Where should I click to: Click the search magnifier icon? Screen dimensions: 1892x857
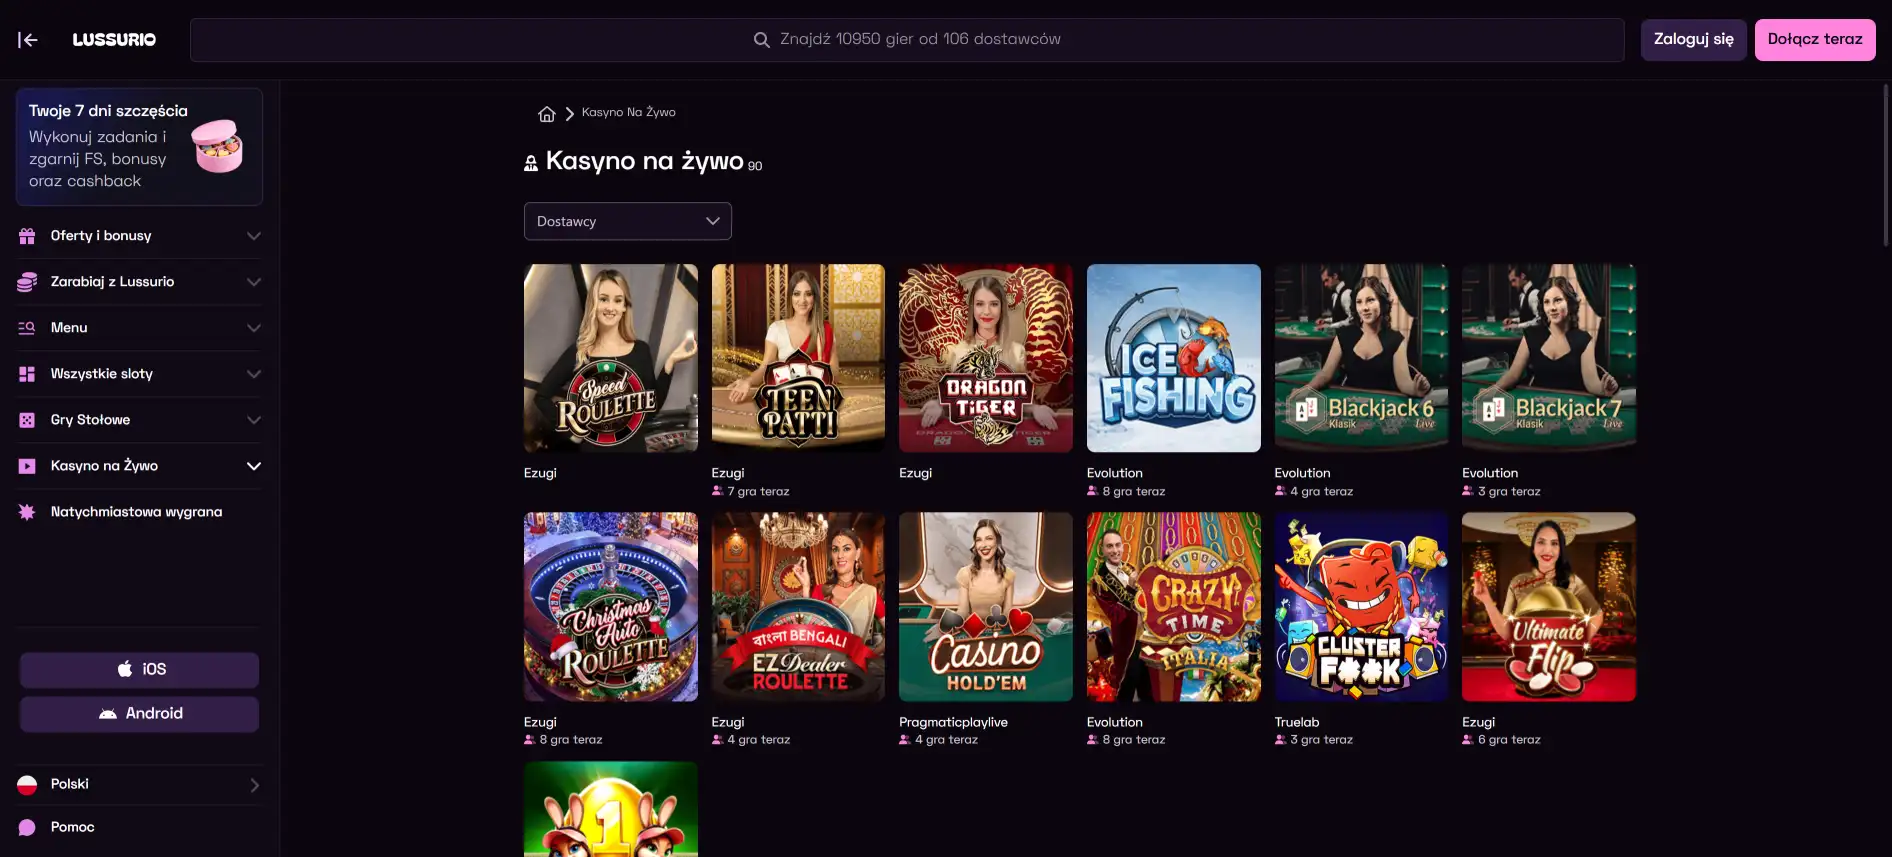click(x=761, y=40)
